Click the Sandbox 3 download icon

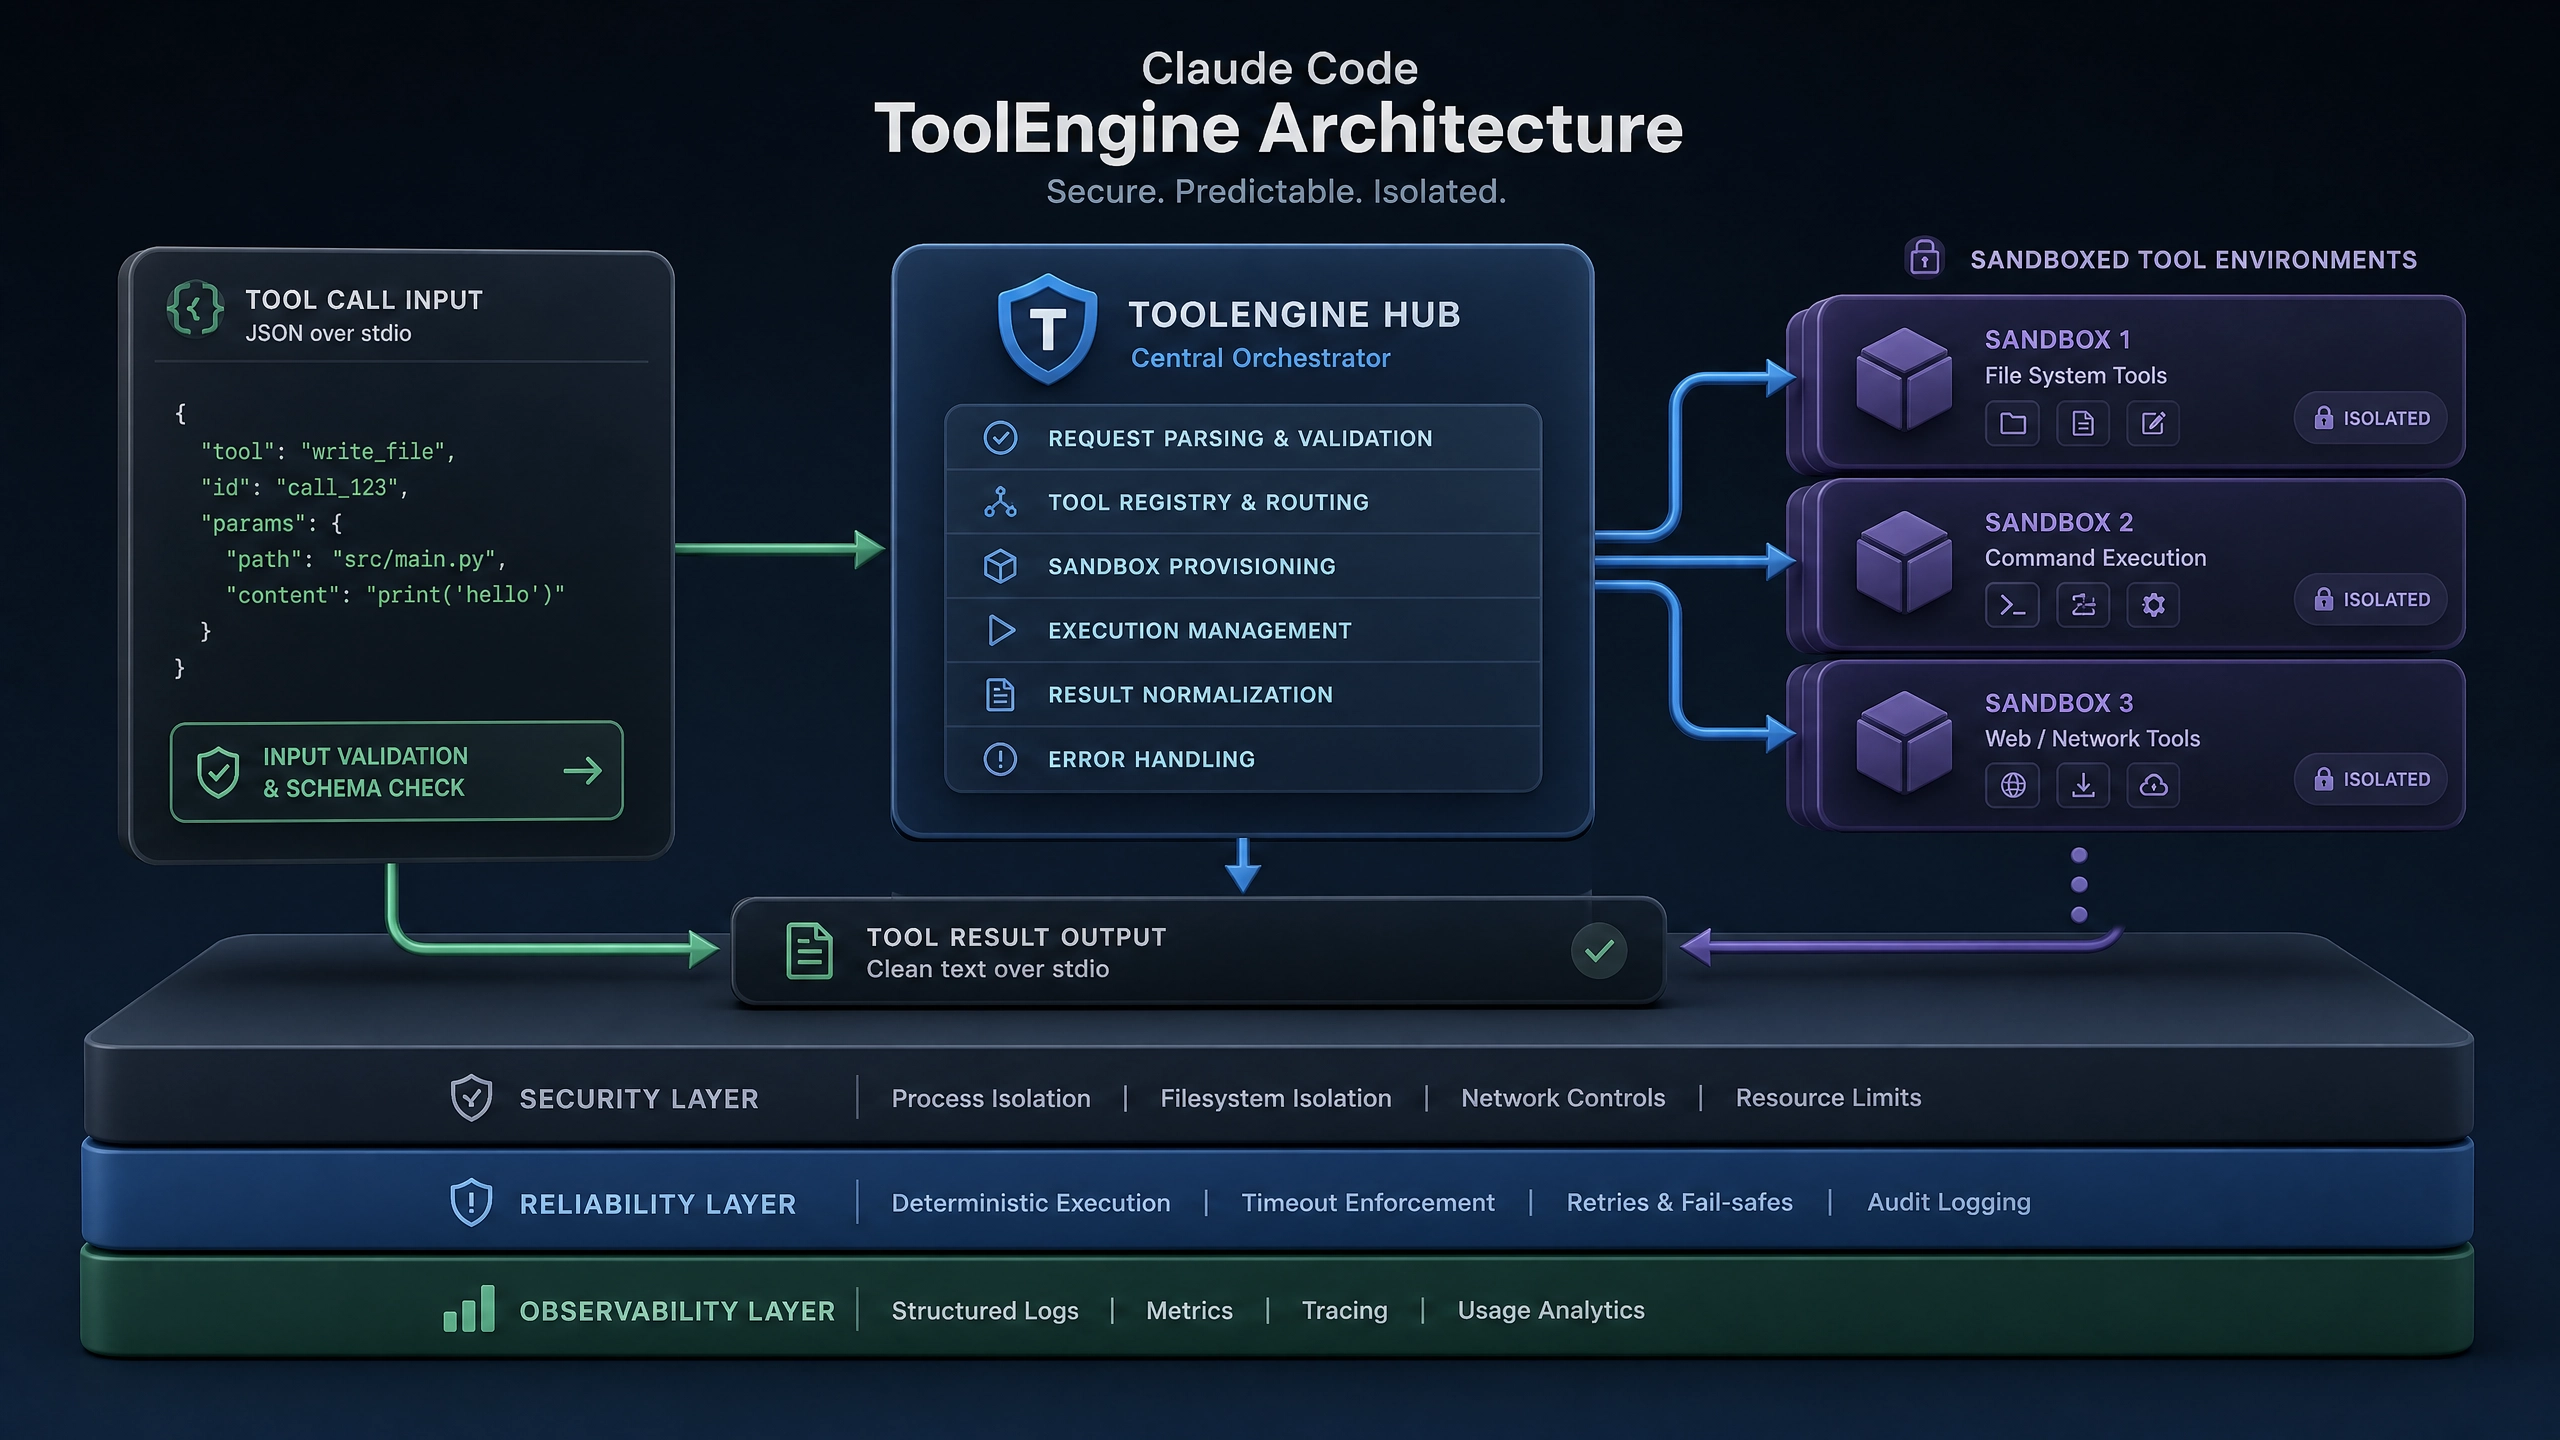click(x=2083, y=785)
